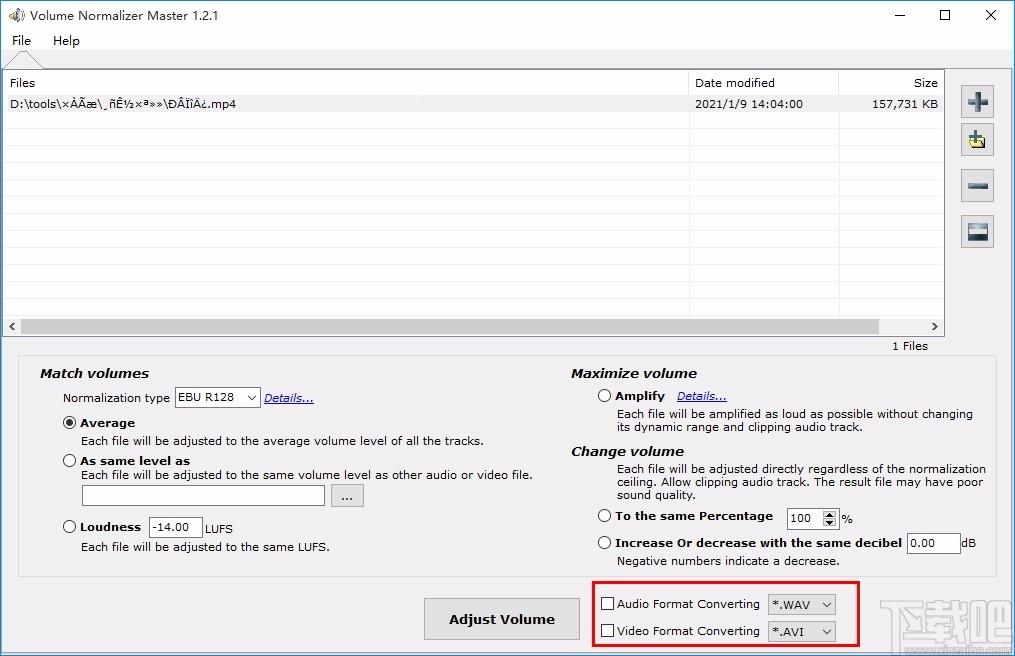Viewport: 1015px width, 656px height.
Task: Remove selected file with the minus icon
Action: pos(977,186)
